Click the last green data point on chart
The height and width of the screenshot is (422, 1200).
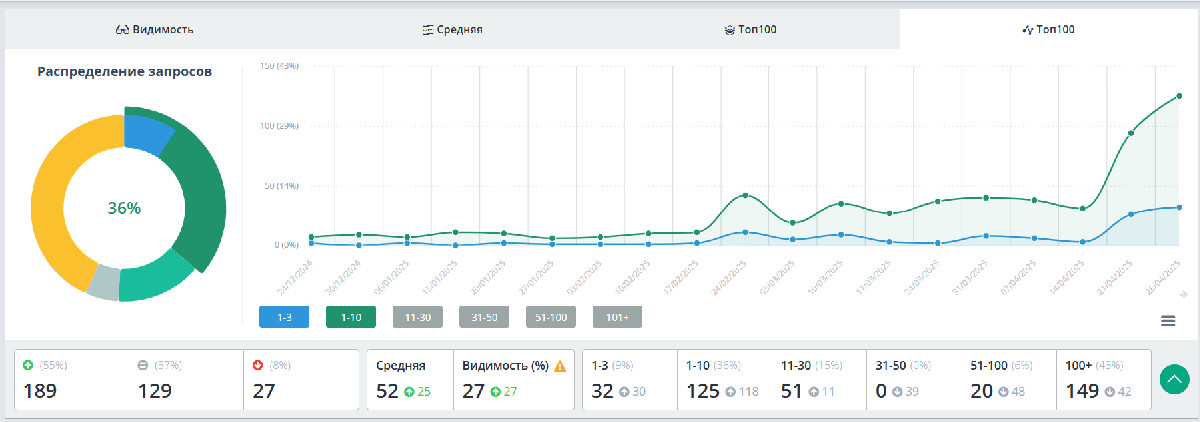1179,96
